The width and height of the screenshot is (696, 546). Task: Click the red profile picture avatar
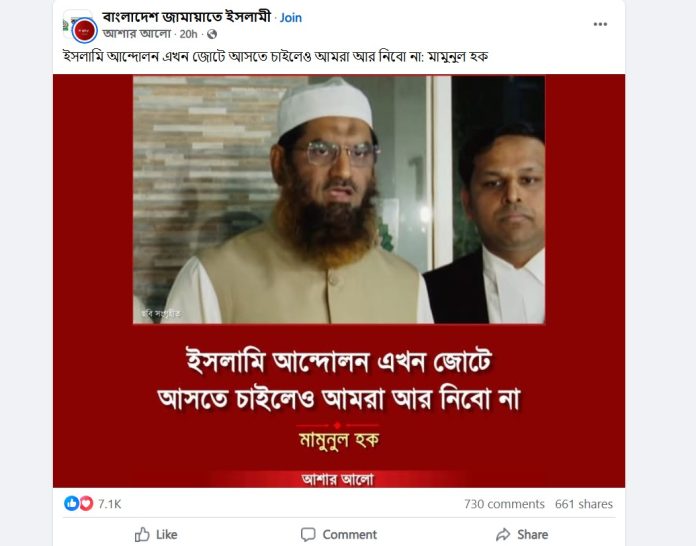point(84,31)
